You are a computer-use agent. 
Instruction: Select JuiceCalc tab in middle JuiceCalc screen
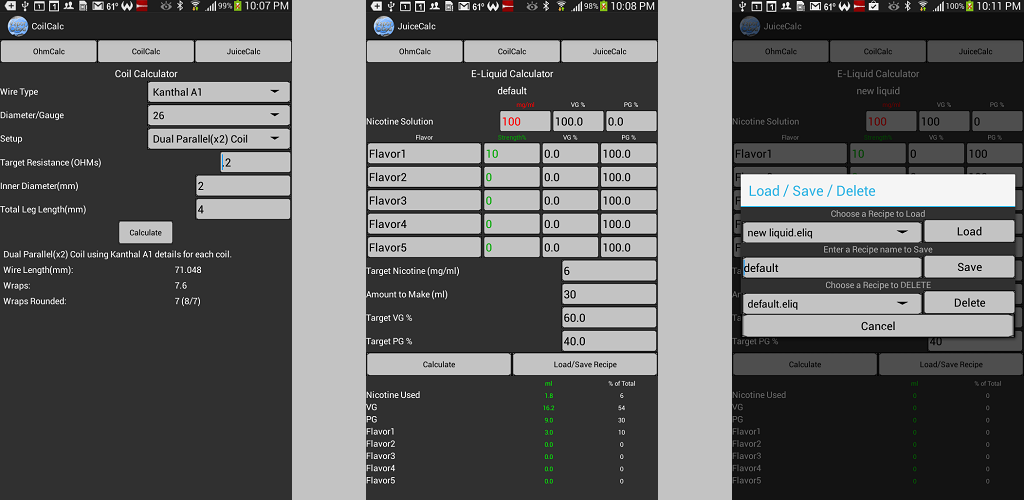point(609,52)
